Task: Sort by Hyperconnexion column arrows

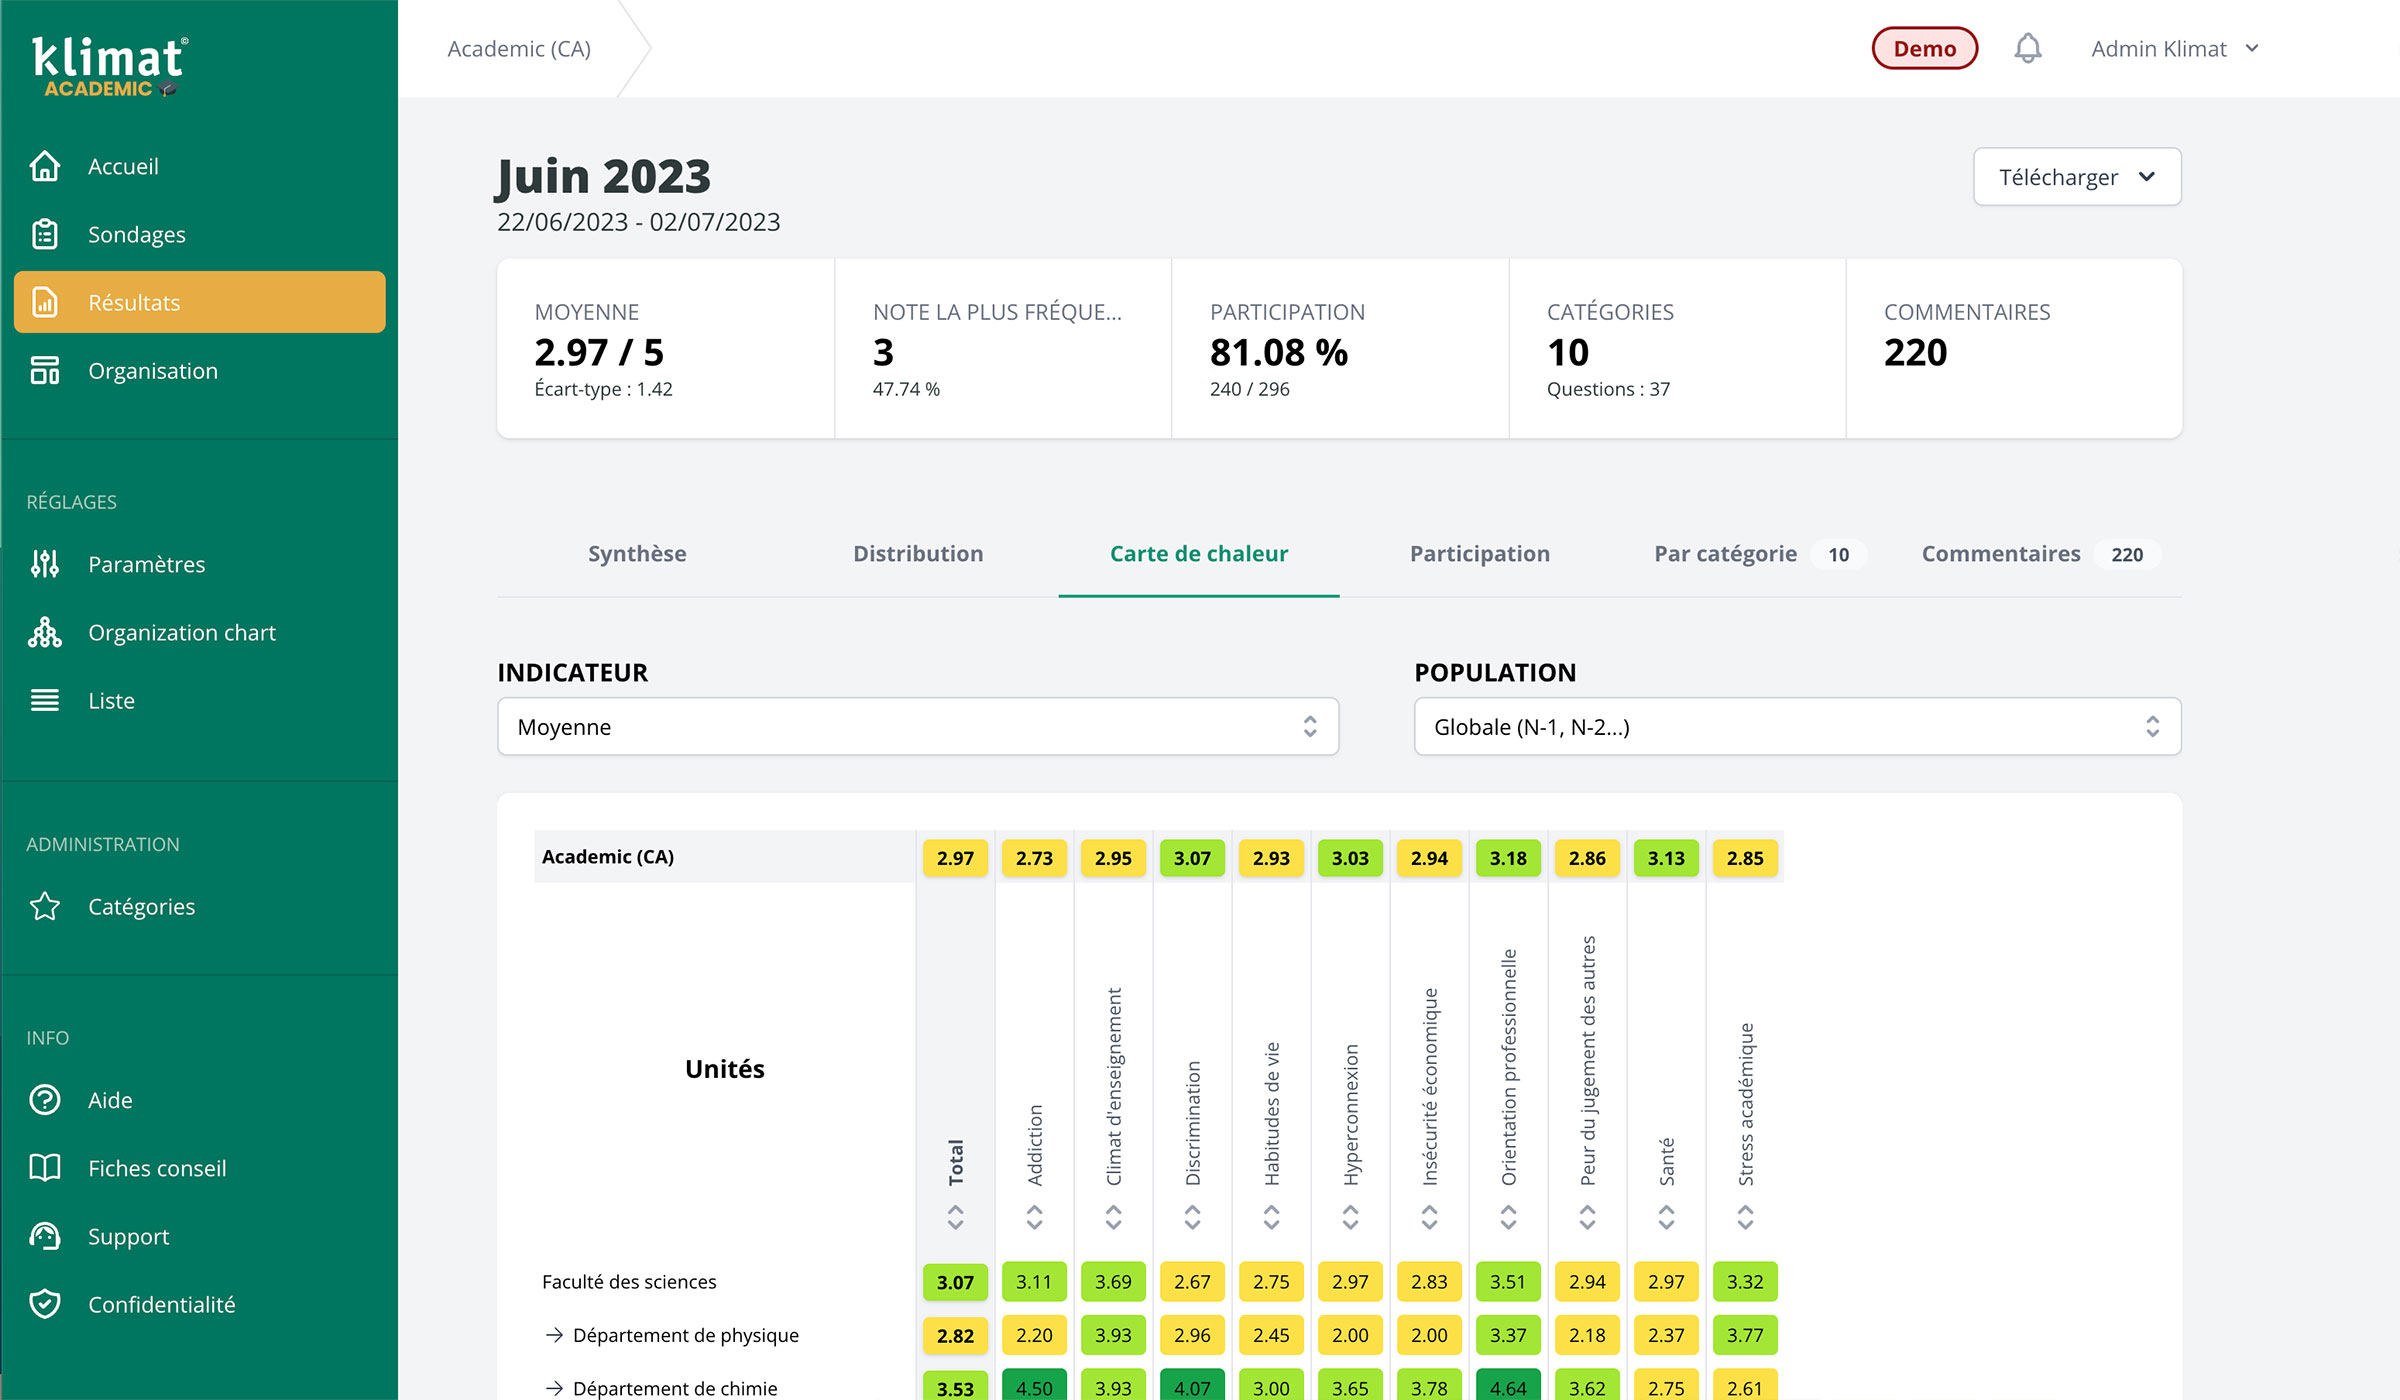Action: tap(1351, 1217)
